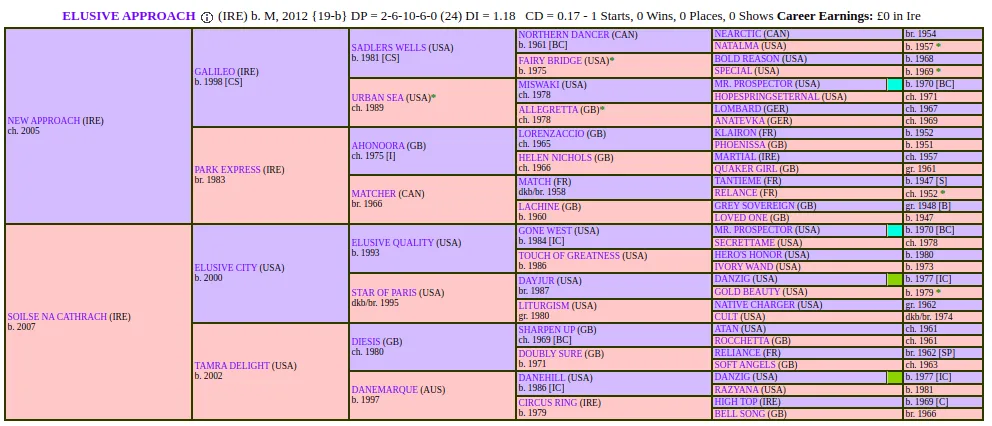Go to SHARPEN UP pedigree
The image size is (992, 426).
point(547,330)
